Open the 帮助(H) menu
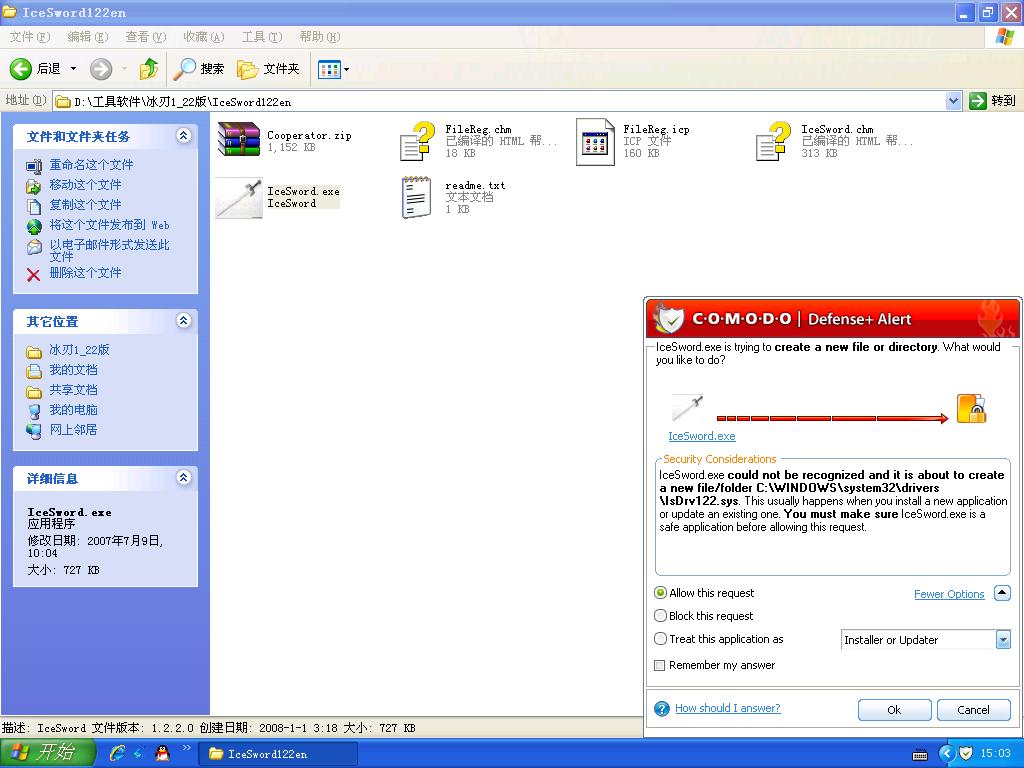The width and height of the screenshot is (1024, 768). tap(320, 37)
